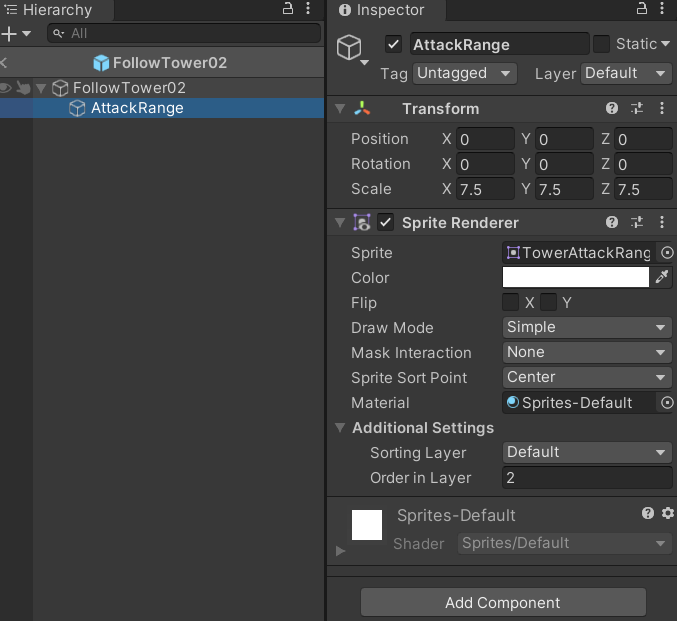Click the eyedropper icon next to Color
Viewport: 677px width, 621px height.
[662, 278]
